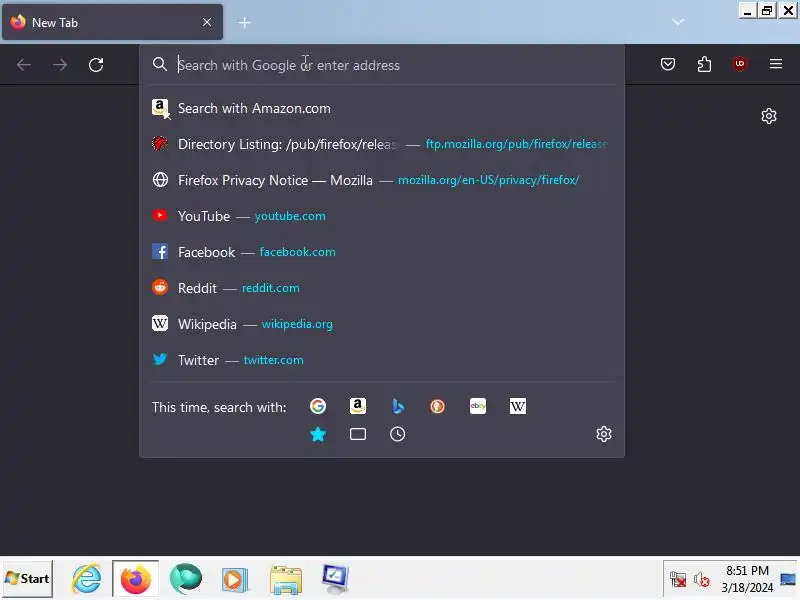Screen dimensions: 800x600
Task: Open the uBlock Origin extension icon
Action: click(x=740, y=64)
